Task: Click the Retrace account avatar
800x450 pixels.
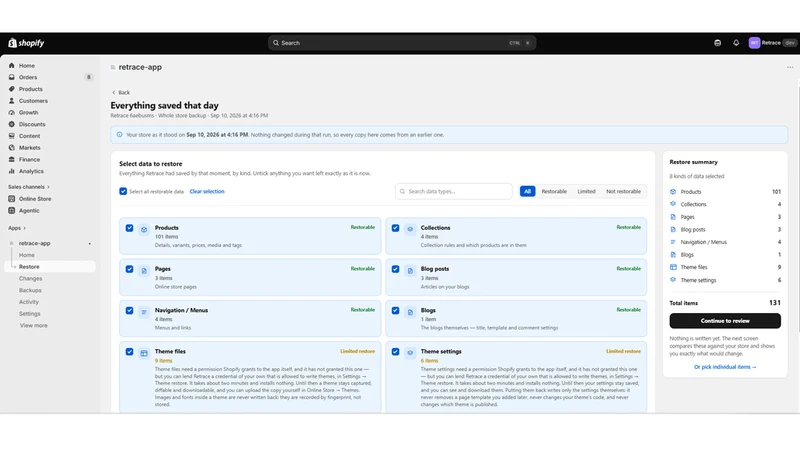Action: pos(754,43)
